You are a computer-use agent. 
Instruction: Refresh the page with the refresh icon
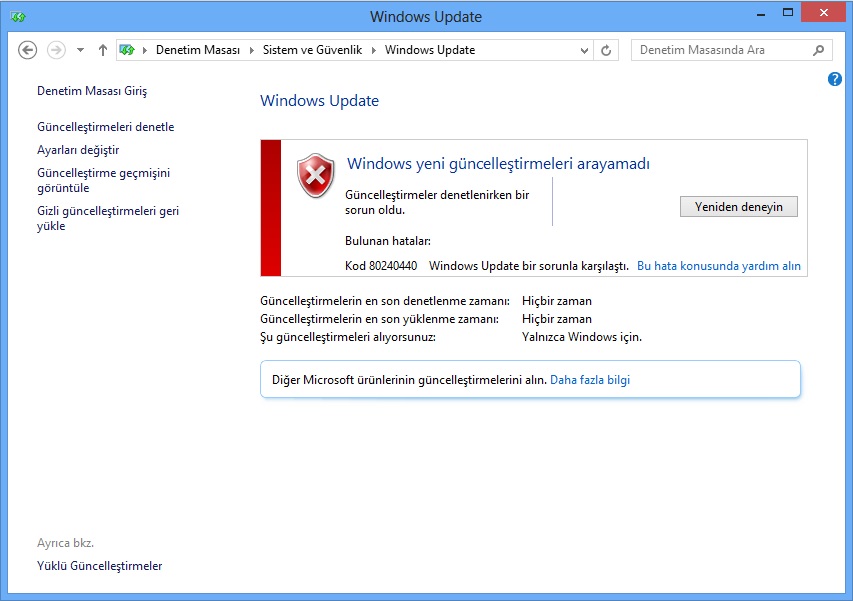606,51
